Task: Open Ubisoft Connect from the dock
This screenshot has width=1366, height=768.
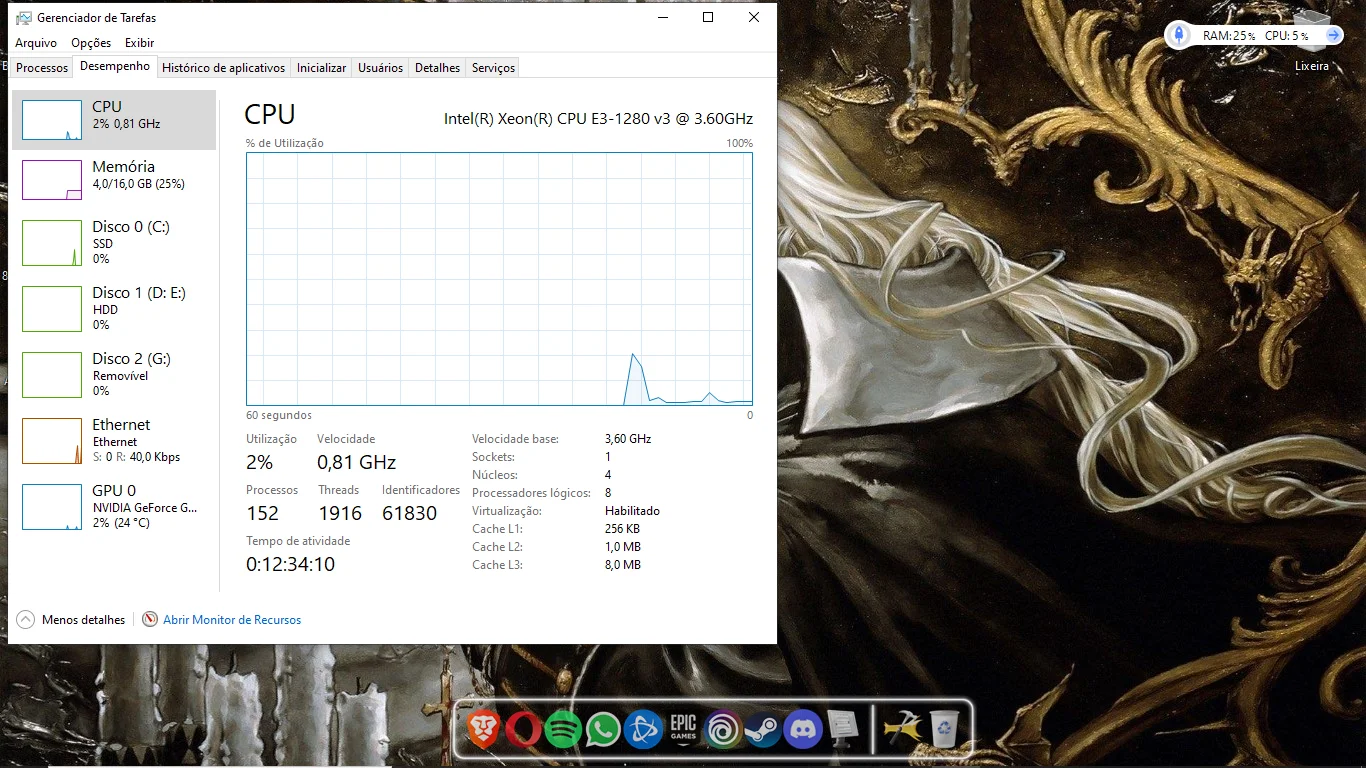Action: click(x=722, y=729)
